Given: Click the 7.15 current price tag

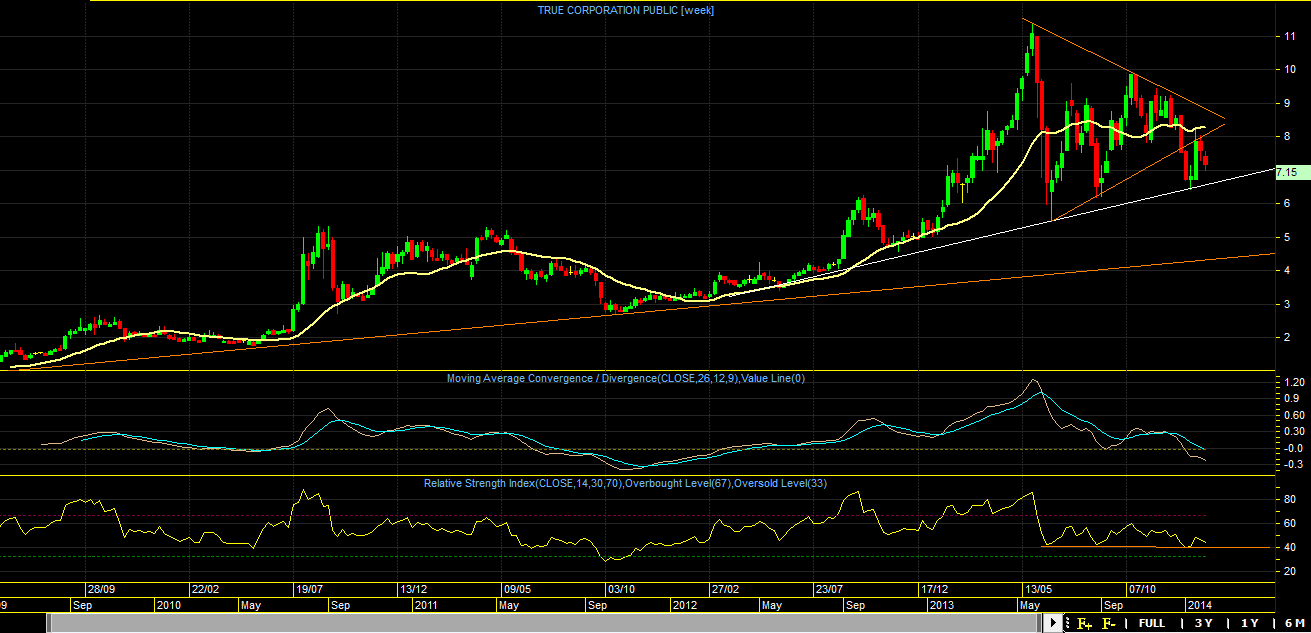Looking at the screenshot, I should tap(1290, 172).
